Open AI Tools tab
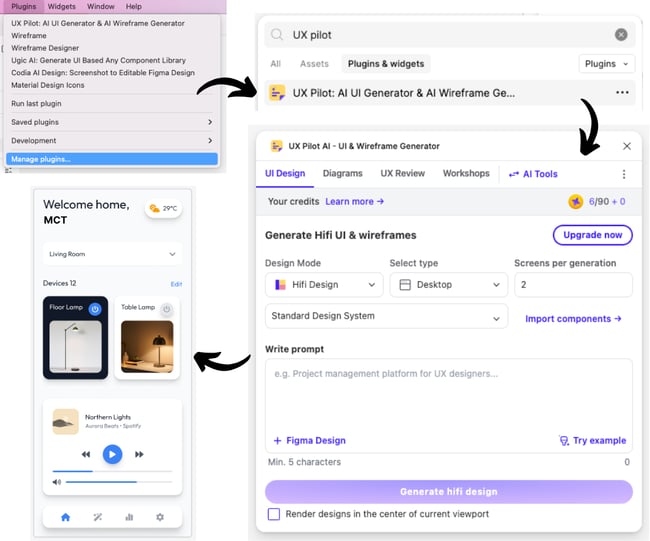Image resolution: width=650 pixels, height=541 pixels. [533, 174]
